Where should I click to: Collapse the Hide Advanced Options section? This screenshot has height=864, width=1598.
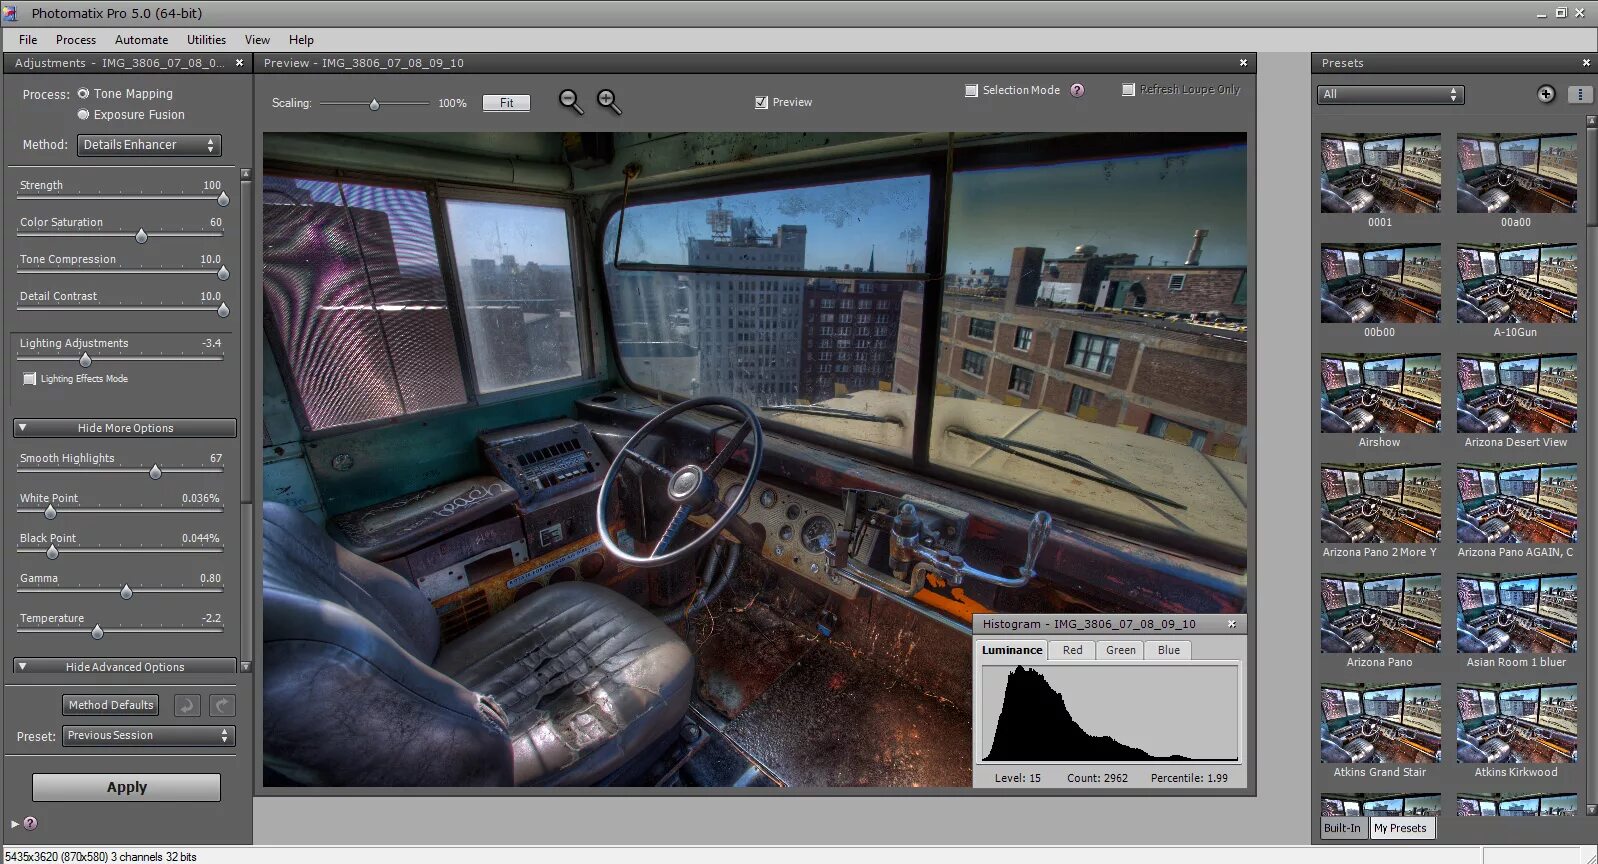tap(125, 667)
